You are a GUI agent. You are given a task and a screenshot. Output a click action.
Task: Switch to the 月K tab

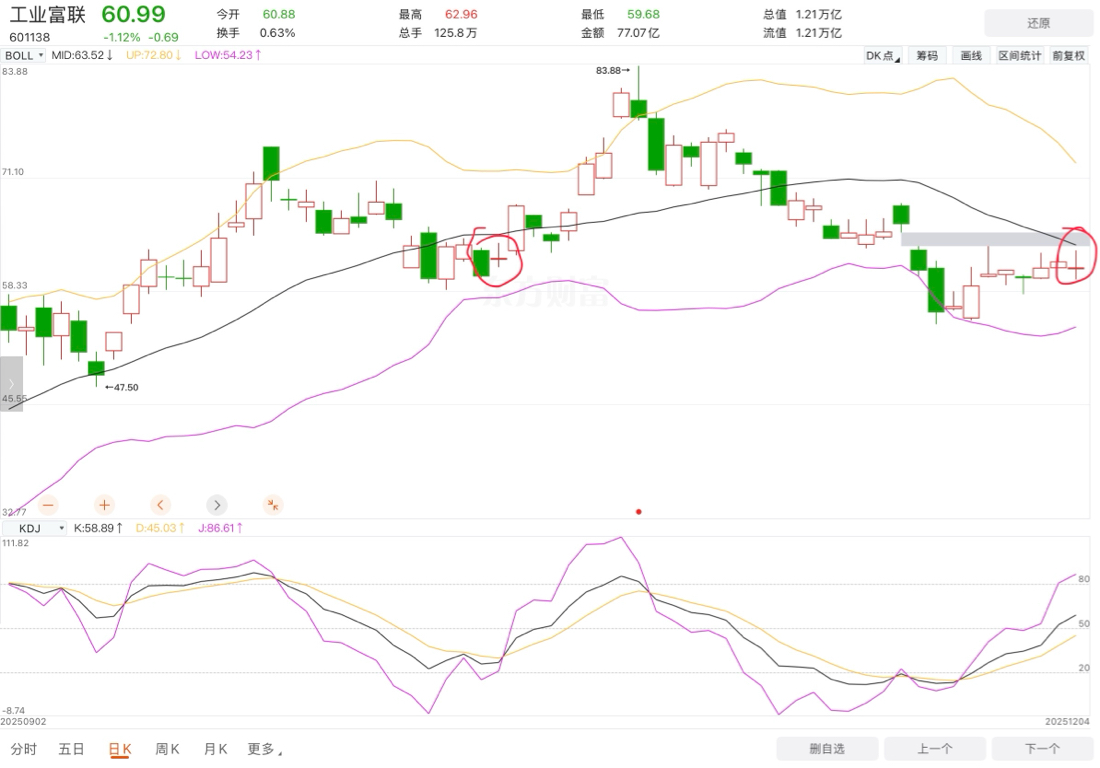(215, 749)
